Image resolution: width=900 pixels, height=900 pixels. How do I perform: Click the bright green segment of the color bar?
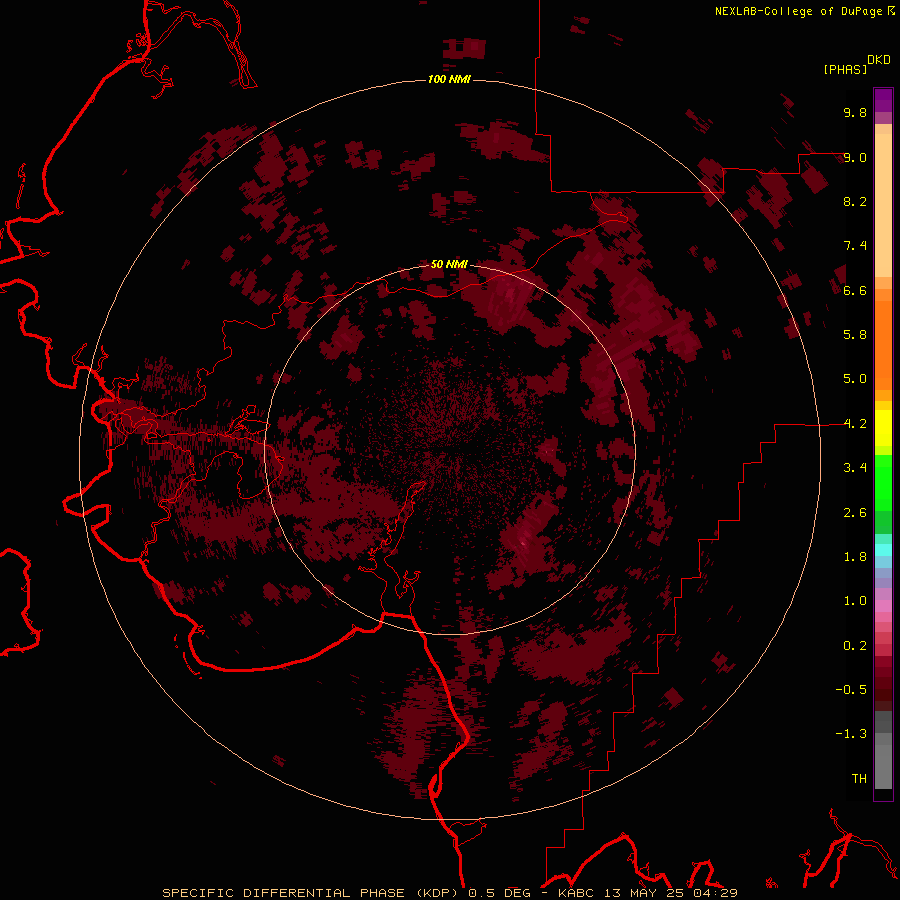[x=883, y=482]
